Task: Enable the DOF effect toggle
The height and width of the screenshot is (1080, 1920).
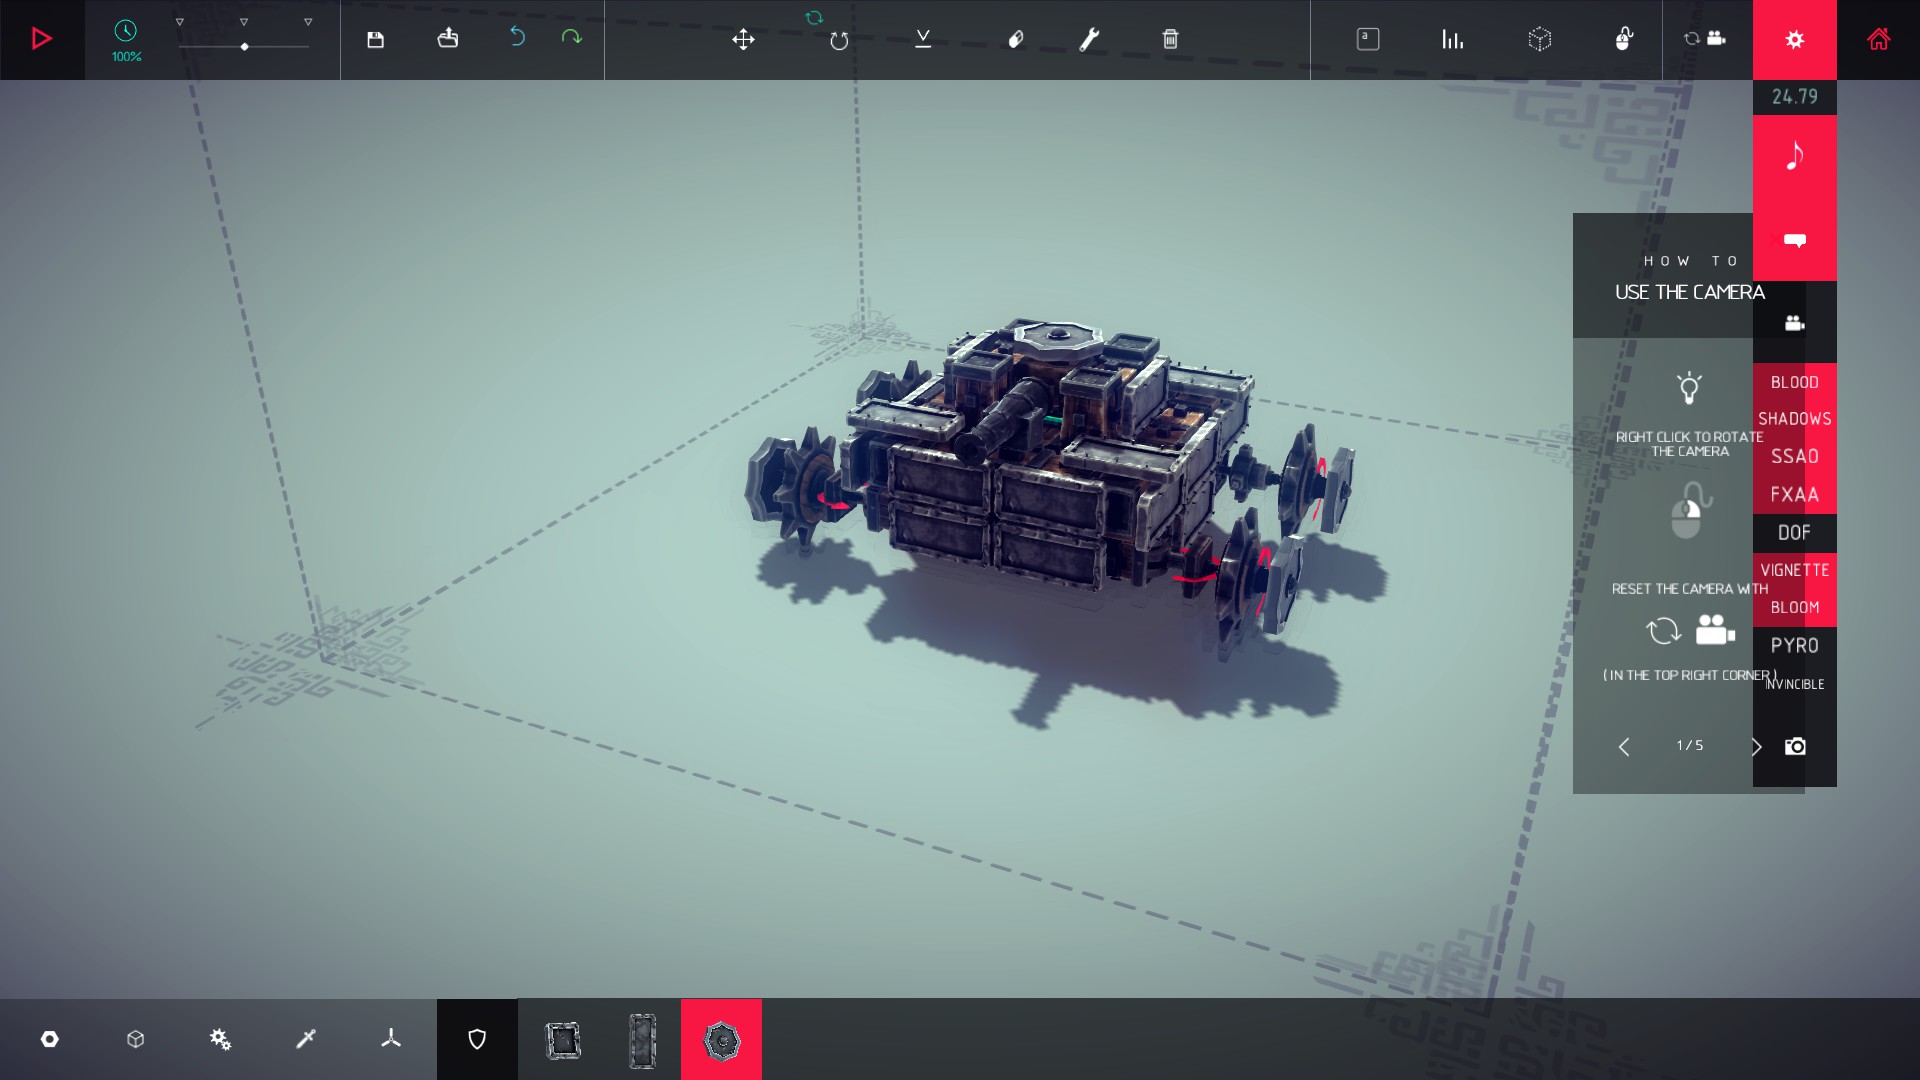Action: tap(1794, 533)
